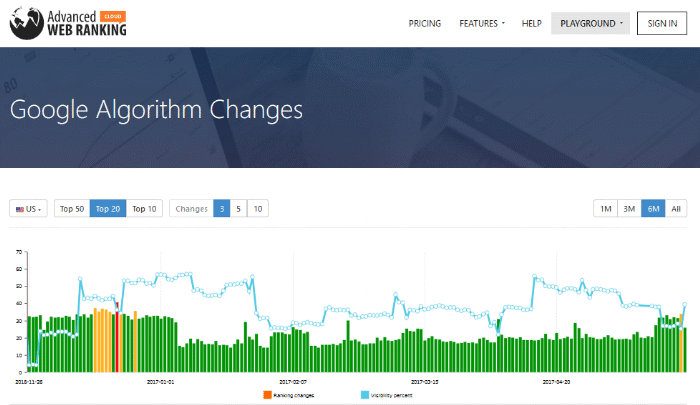The height and width of the screenshot is (405, 700).
Task: Click the 2017-01-01 x-axis date label
Action: coord(160,382)
